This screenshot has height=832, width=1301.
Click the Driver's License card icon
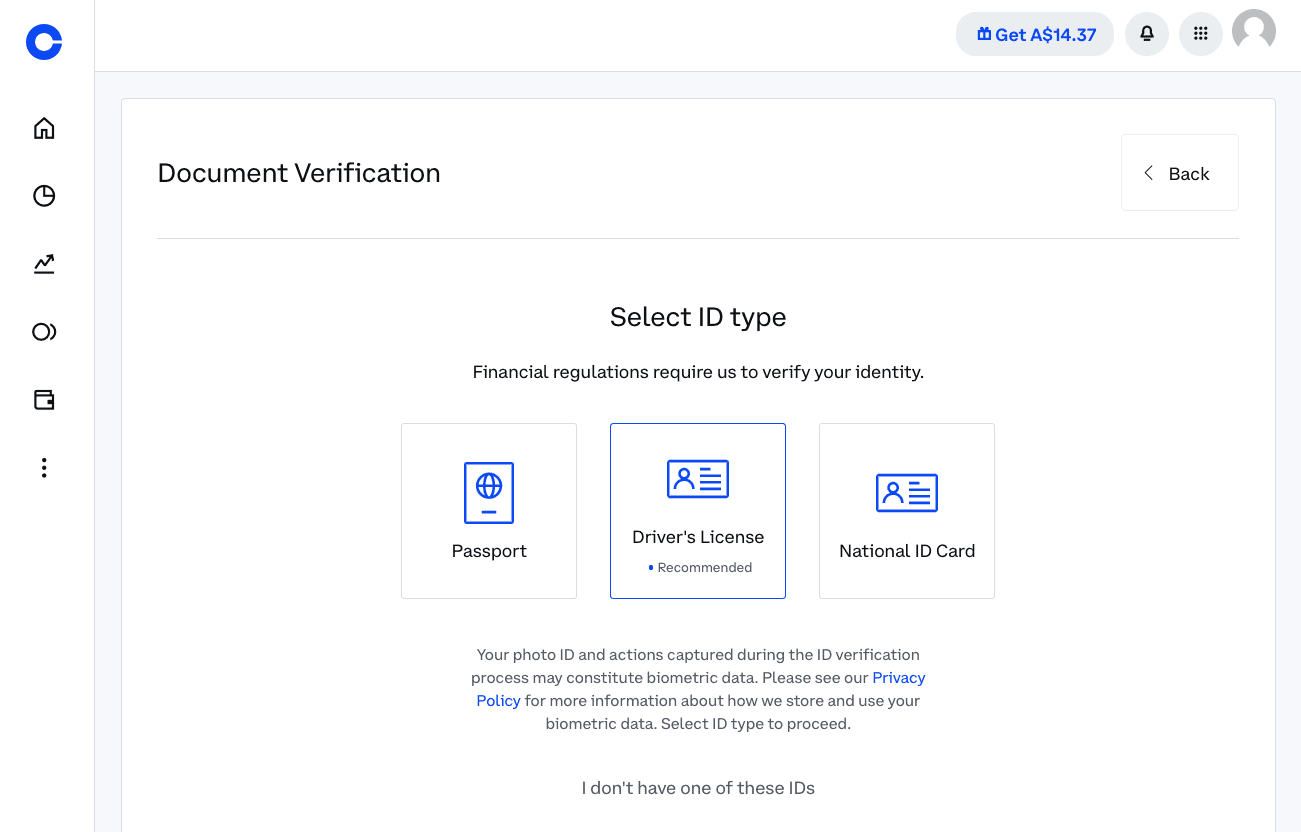[x=697, y=479]
